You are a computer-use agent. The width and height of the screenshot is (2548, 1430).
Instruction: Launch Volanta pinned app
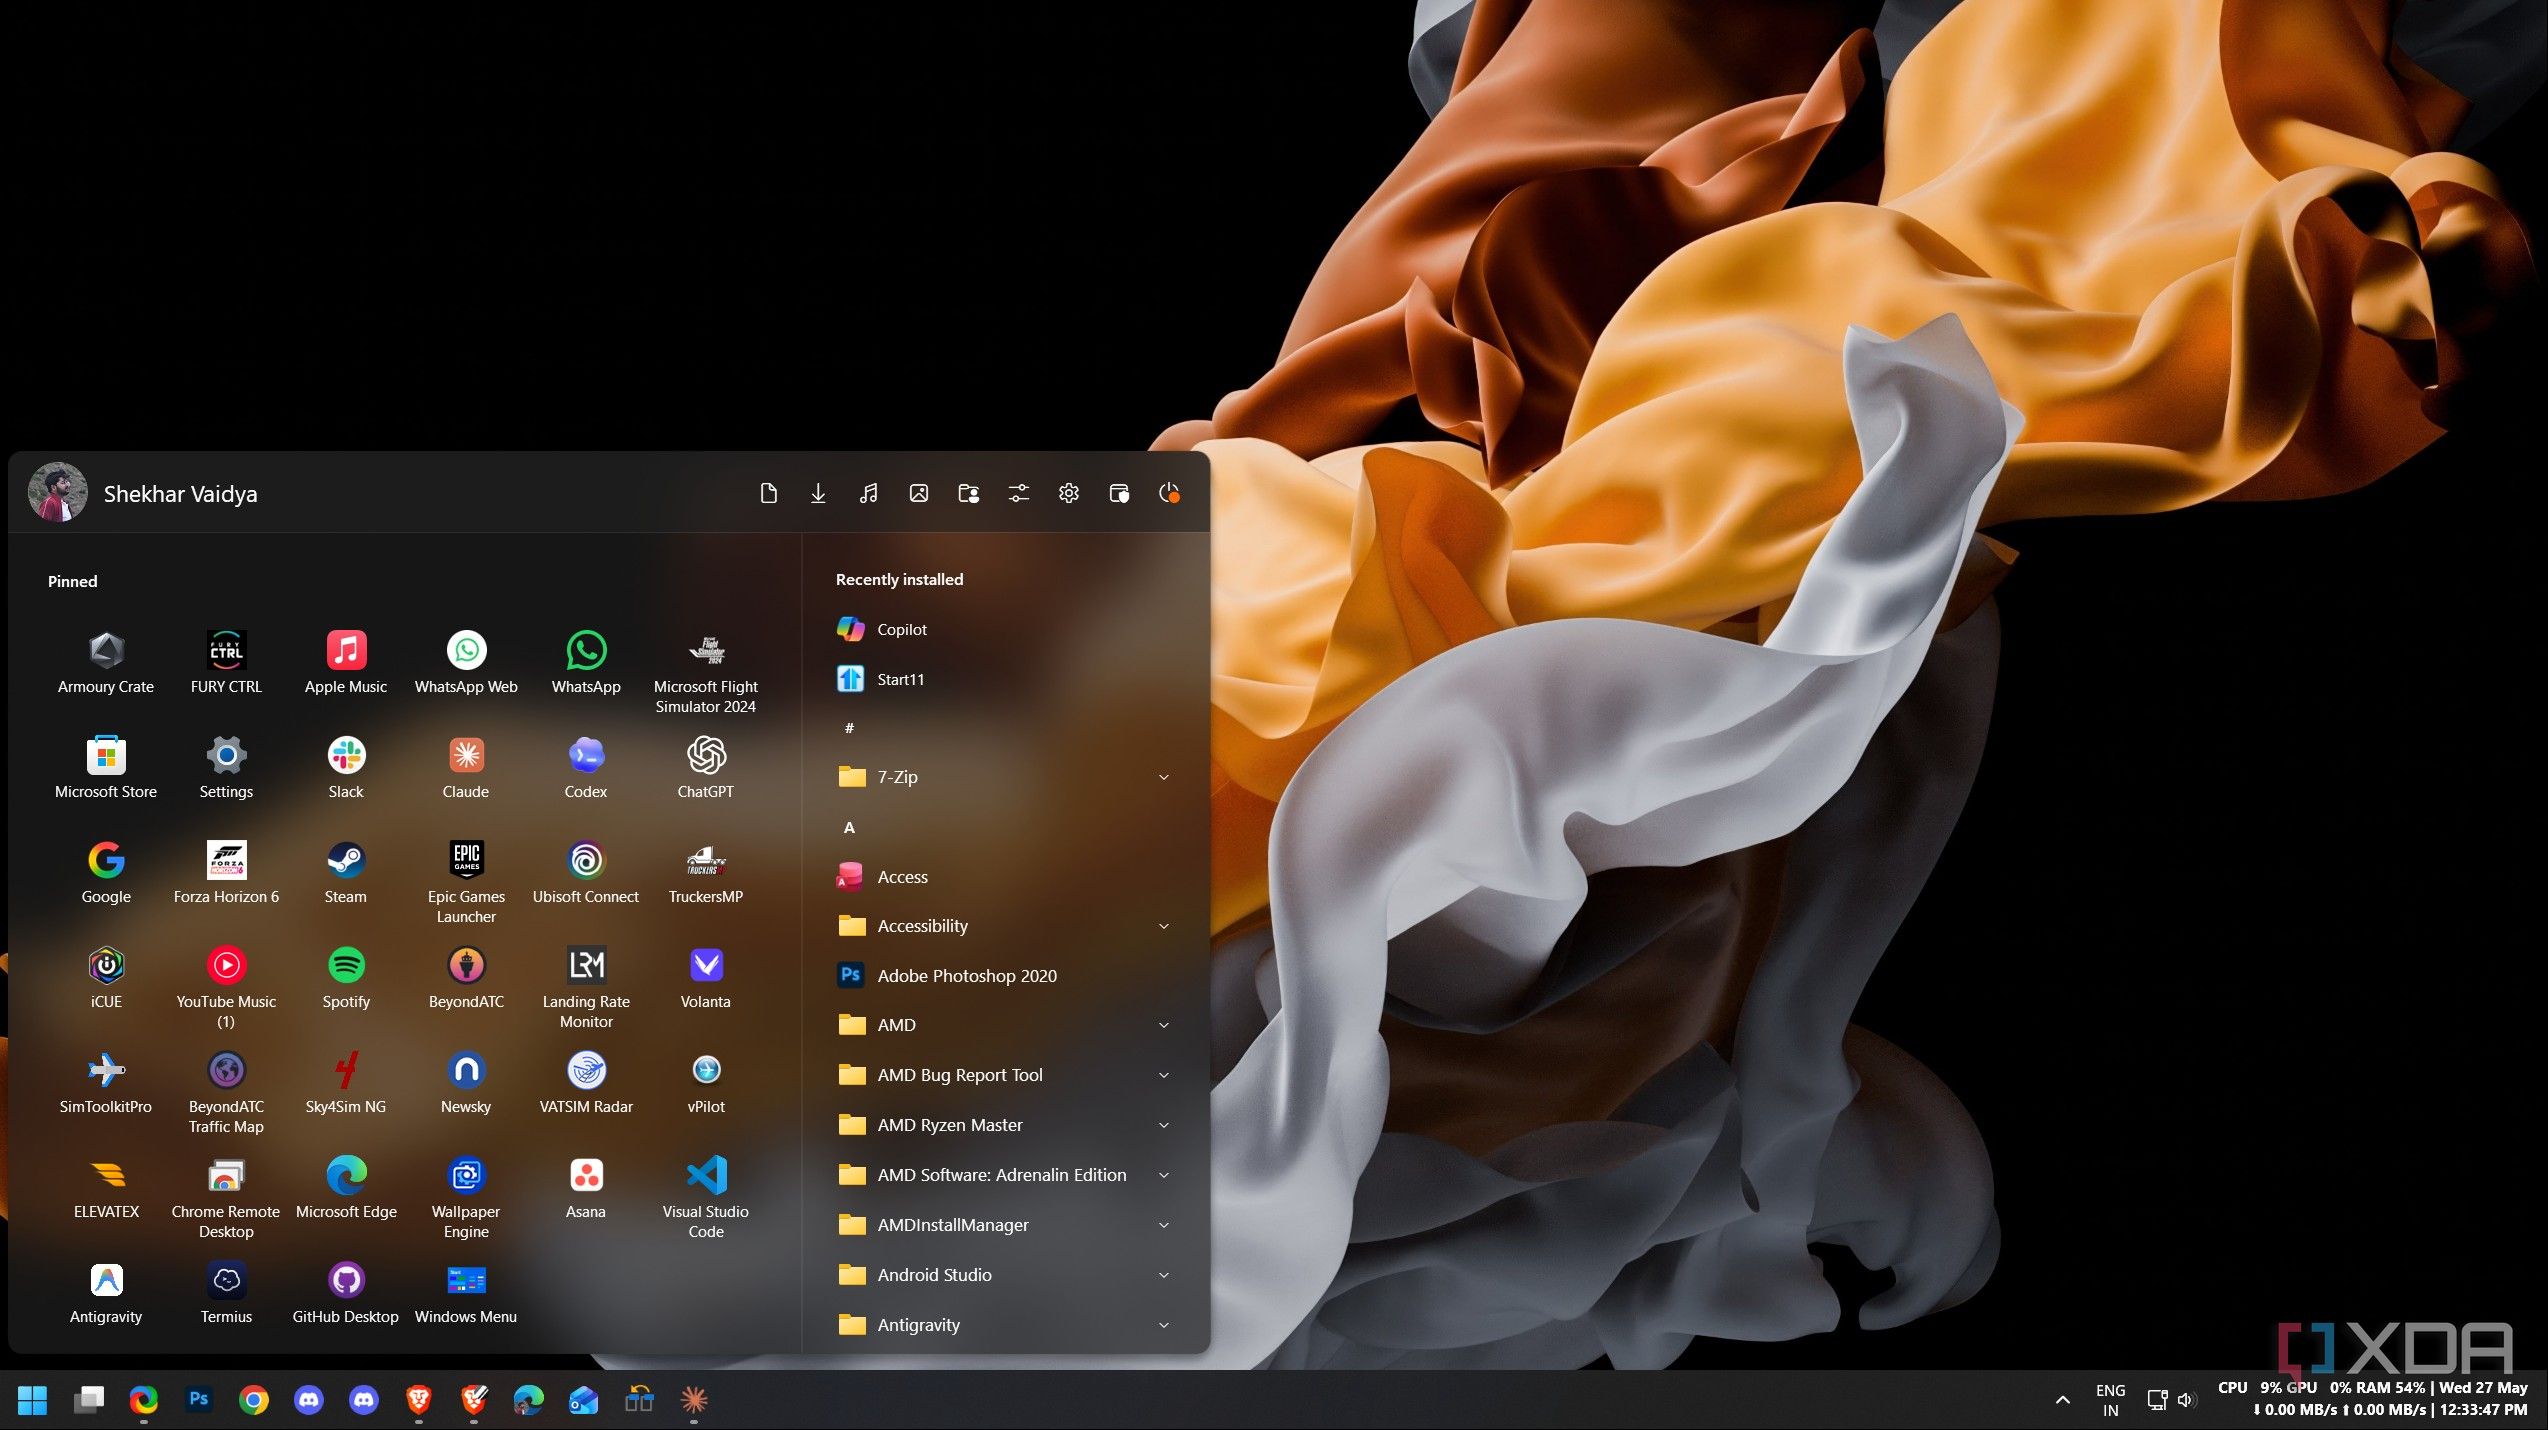[x=706, y=977]
